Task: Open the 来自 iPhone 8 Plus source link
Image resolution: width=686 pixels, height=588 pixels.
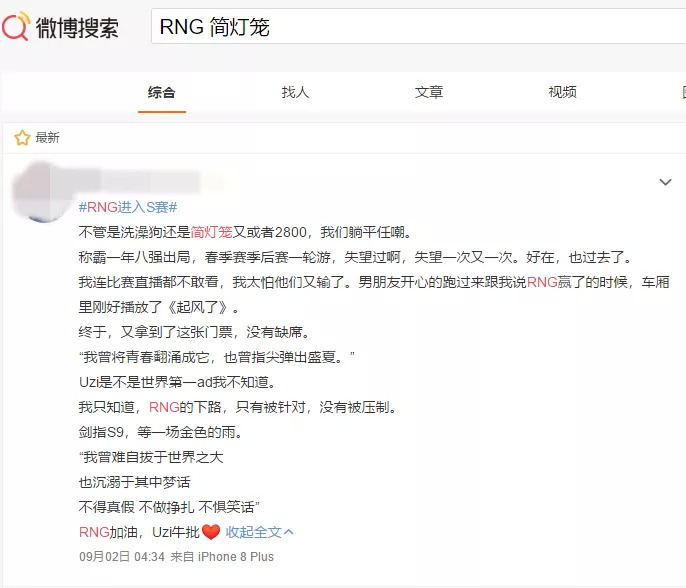Action: click(222, 557)
